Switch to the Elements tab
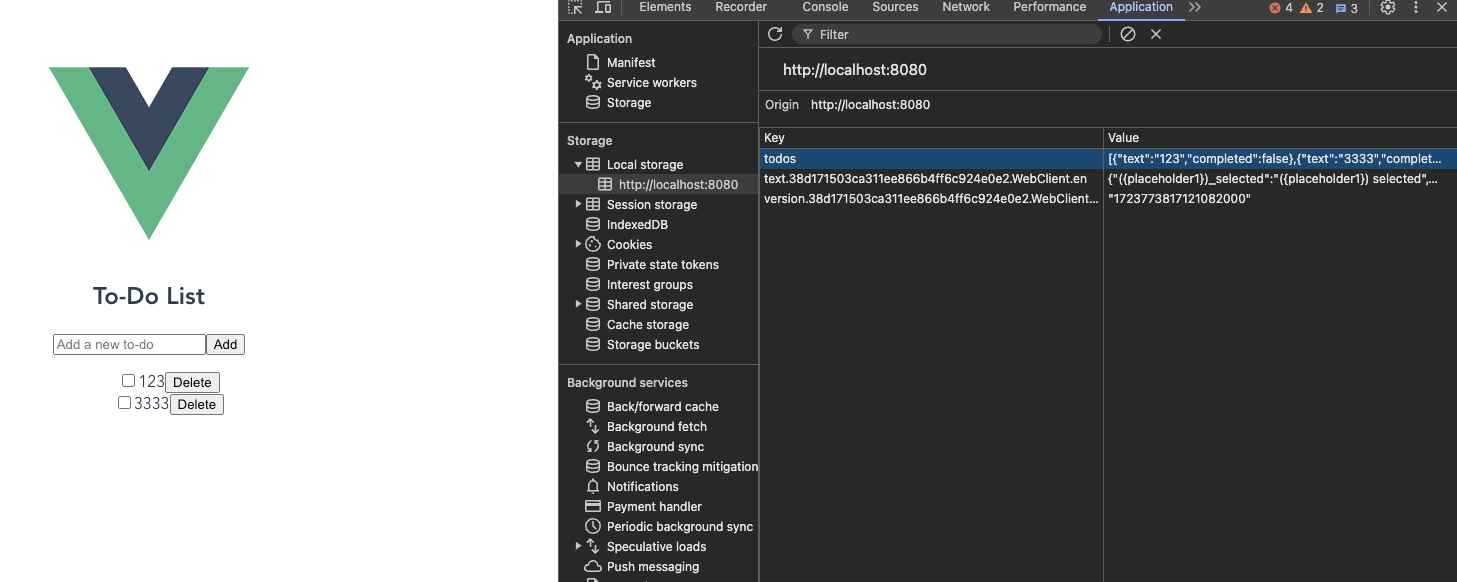1457x582 pixels. point(665,7)
